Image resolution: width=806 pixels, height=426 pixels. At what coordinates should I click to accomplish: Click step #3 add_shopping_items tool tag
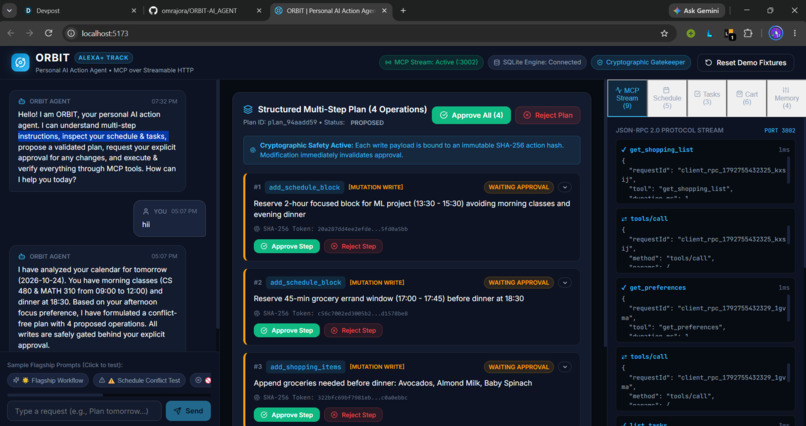click(x=305, y=367)
